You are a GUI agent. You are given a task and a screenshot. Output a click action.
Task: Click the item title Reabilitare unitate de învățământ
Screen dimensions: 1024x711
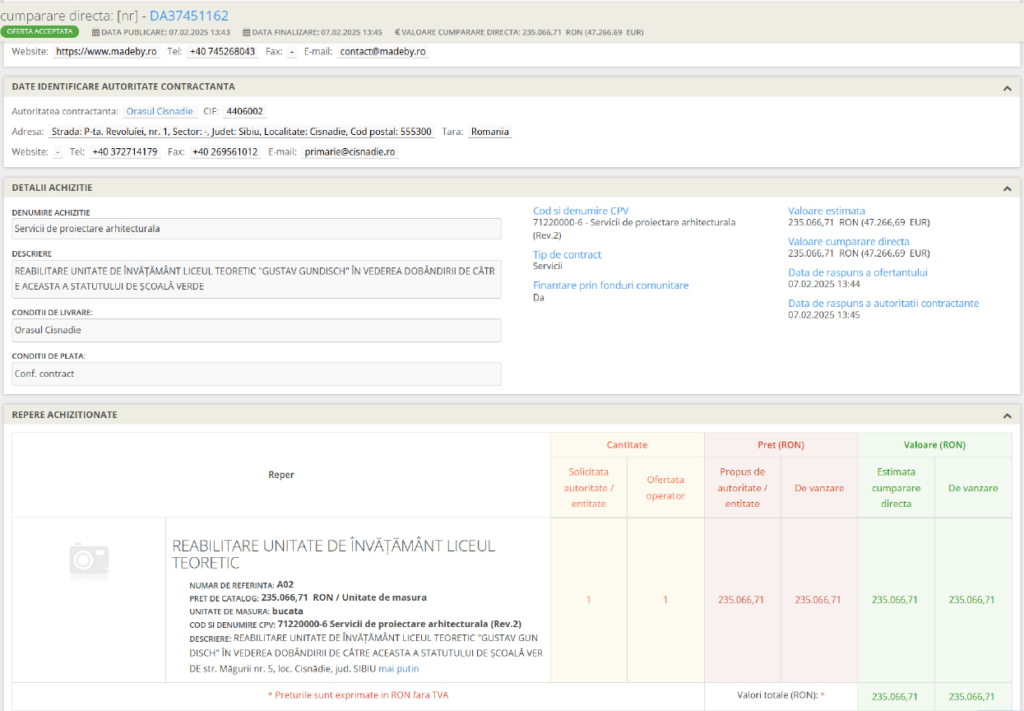pyautogui.click(x=334, y=554)
